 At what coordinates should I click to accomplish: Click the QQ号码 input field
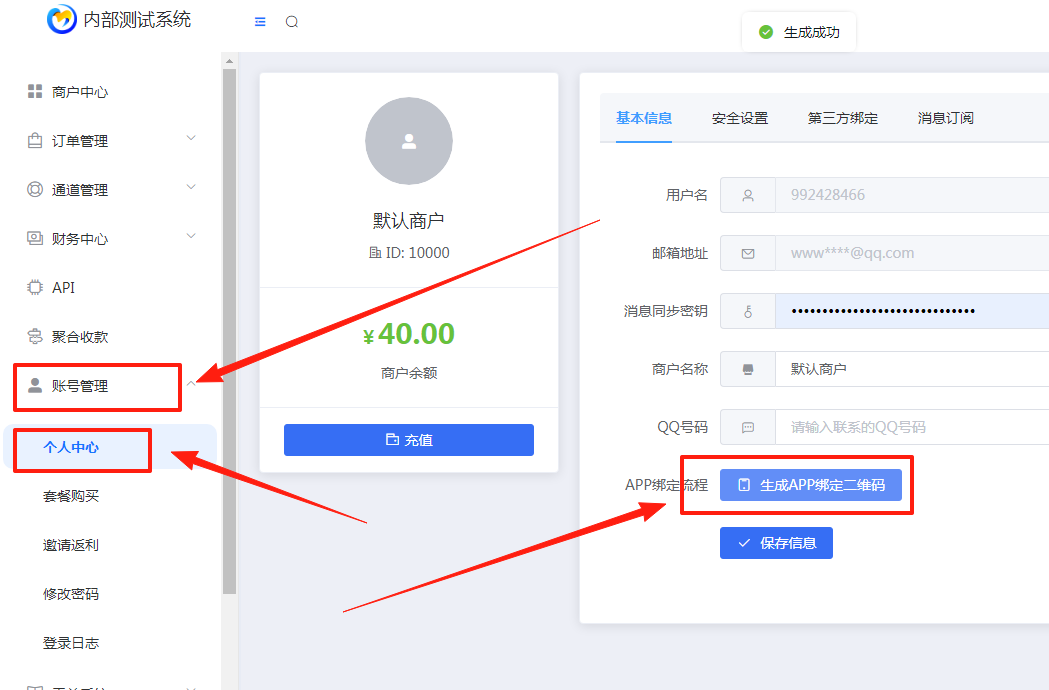(911, 427)
